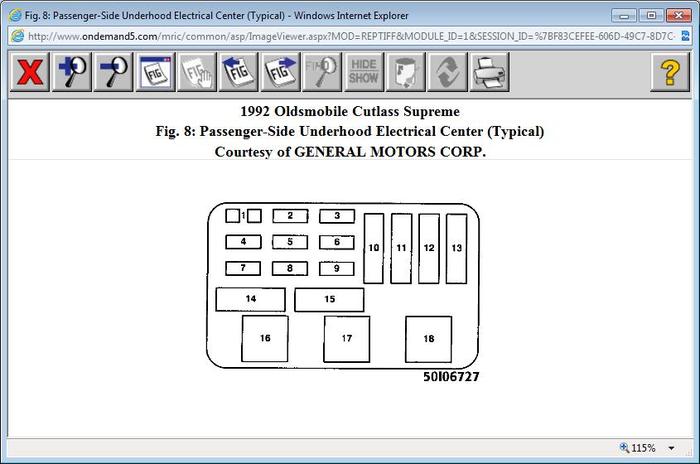Click the address bar URL field
700x464 pixels.
point(350,36)
